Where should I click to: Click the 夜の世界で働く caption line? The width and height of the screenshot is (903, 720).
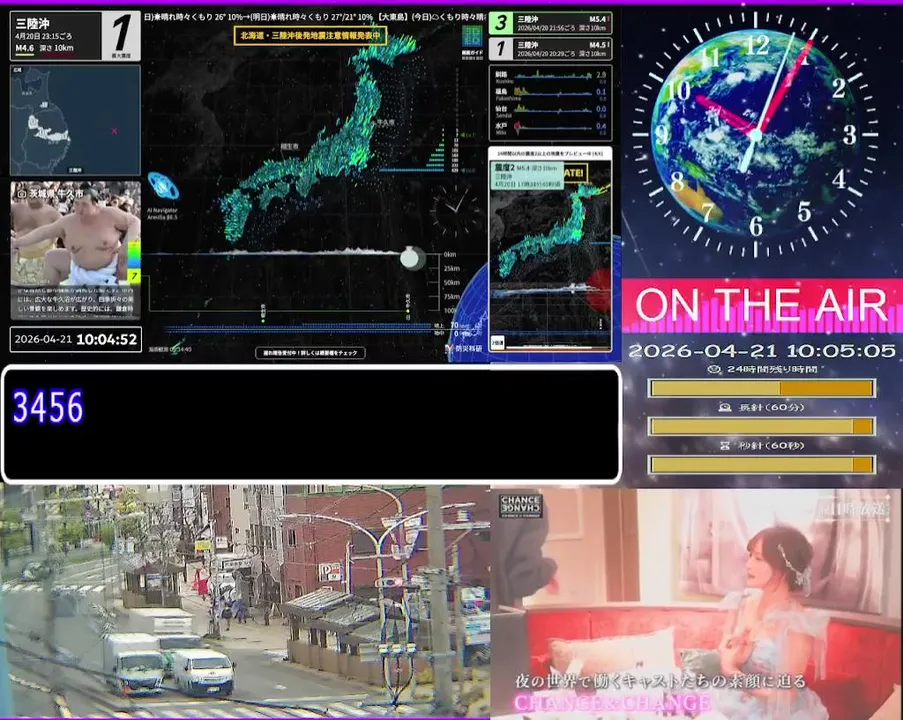(x=661, y=681)
